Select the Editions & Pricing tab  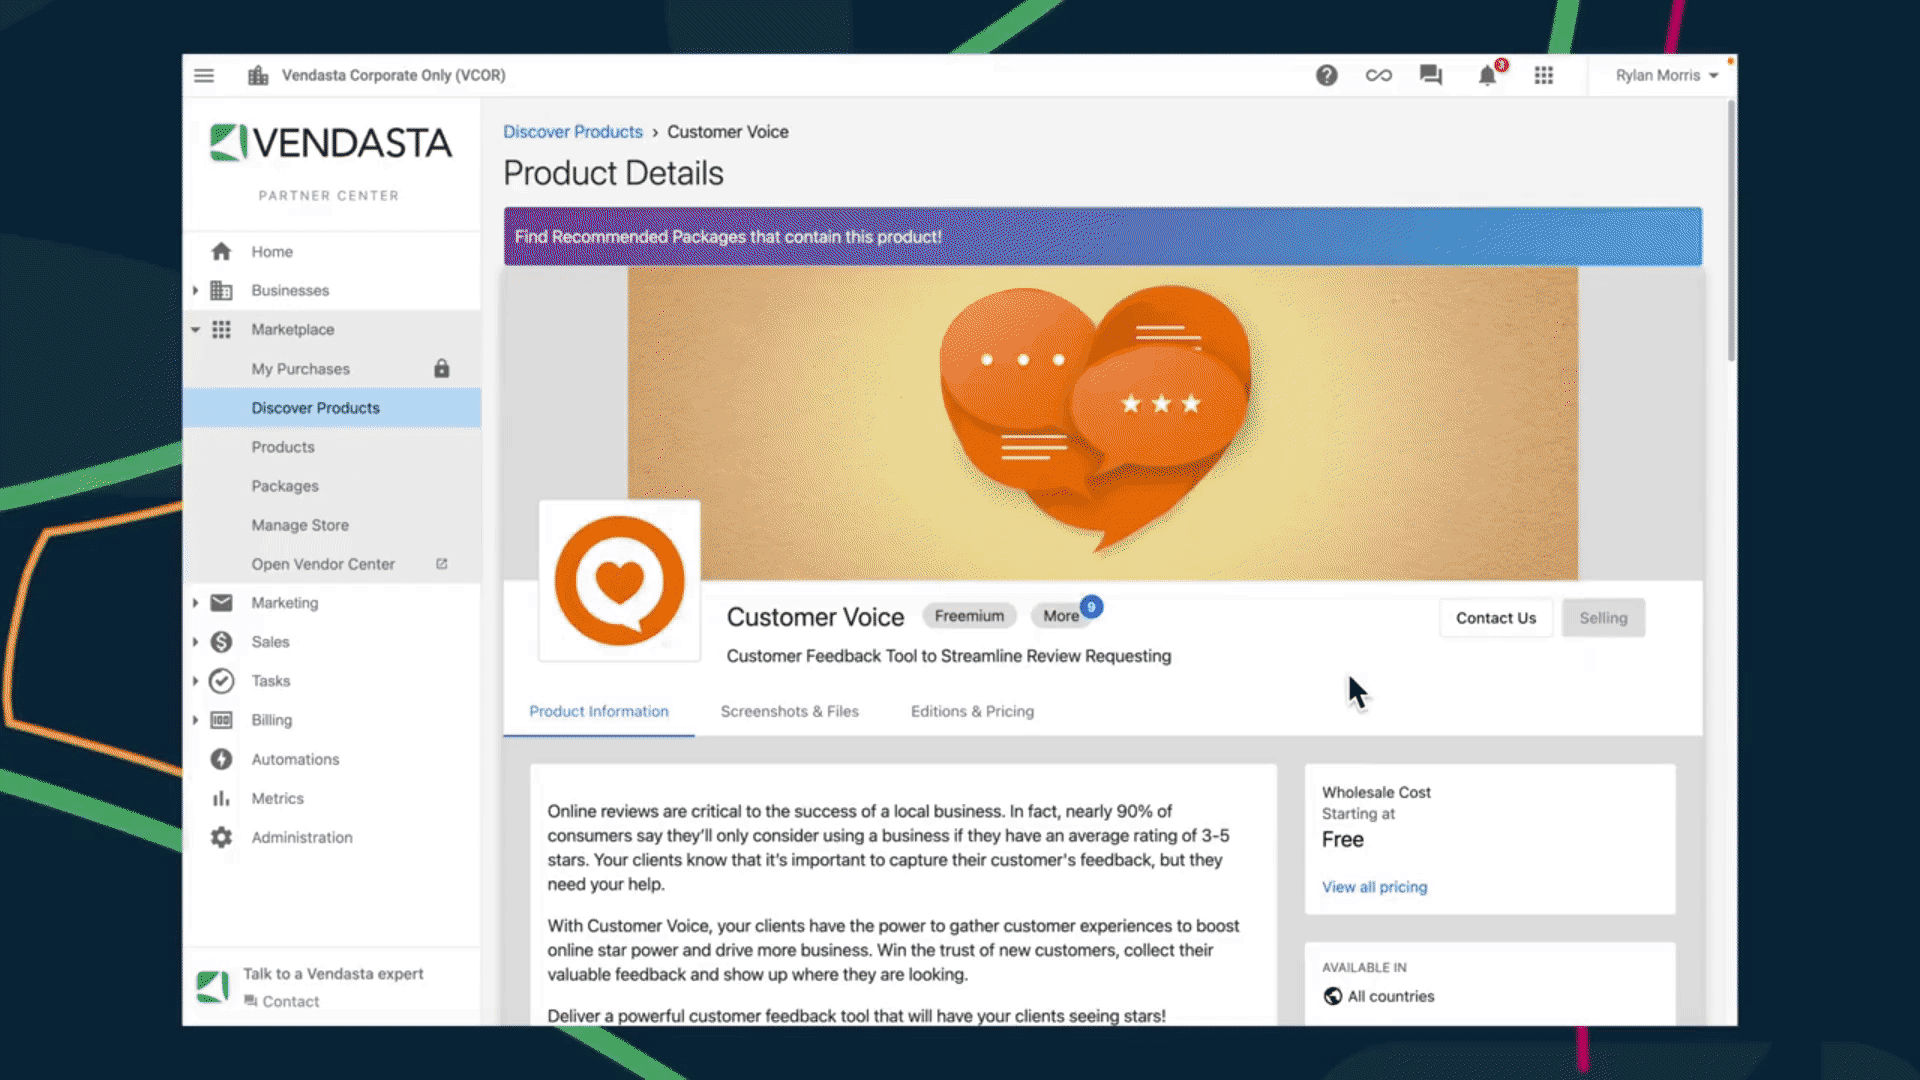[972, 711]
